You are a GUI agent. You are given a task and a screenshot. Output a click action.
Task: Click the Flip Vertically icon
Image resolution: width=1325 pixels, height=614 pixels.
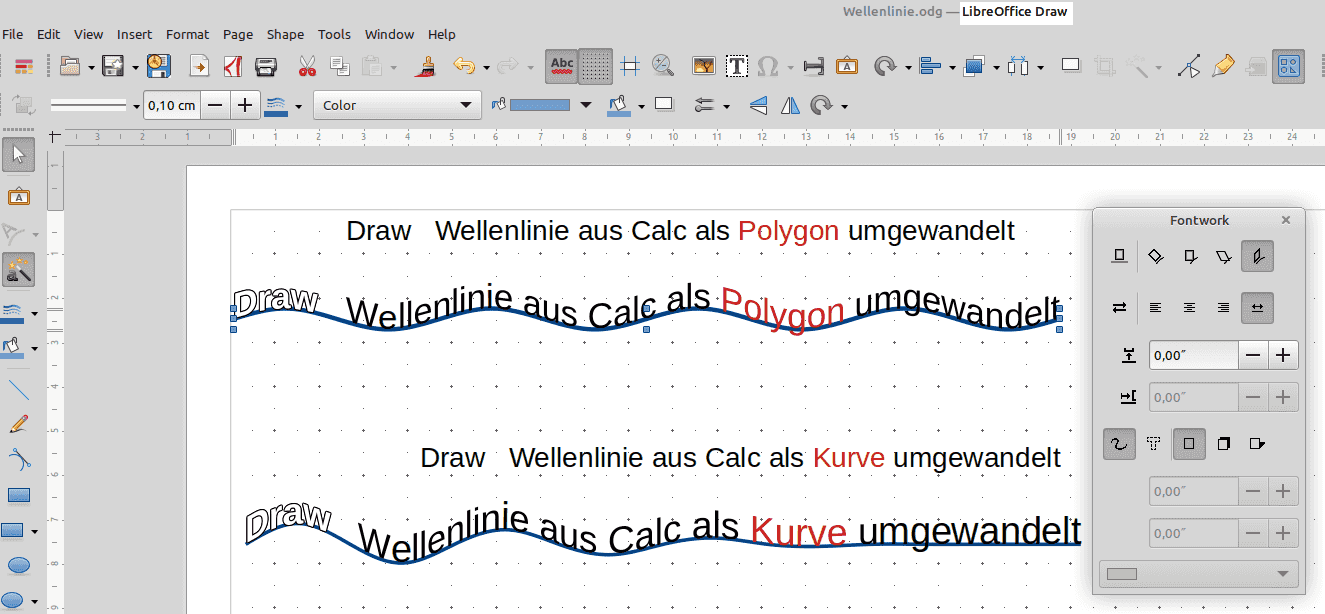[x=759, y=105]
